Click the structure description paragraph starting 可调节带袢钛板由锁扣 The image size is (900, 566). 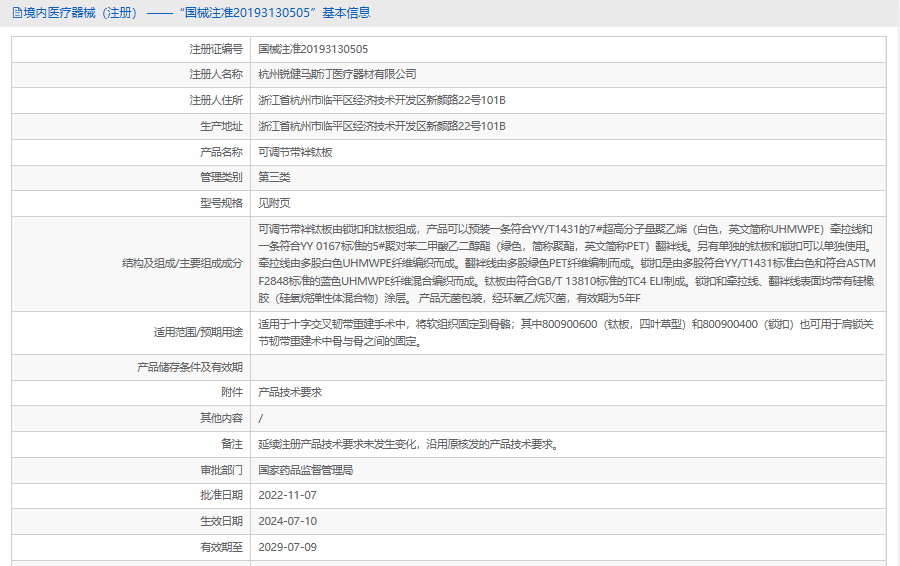567,263
